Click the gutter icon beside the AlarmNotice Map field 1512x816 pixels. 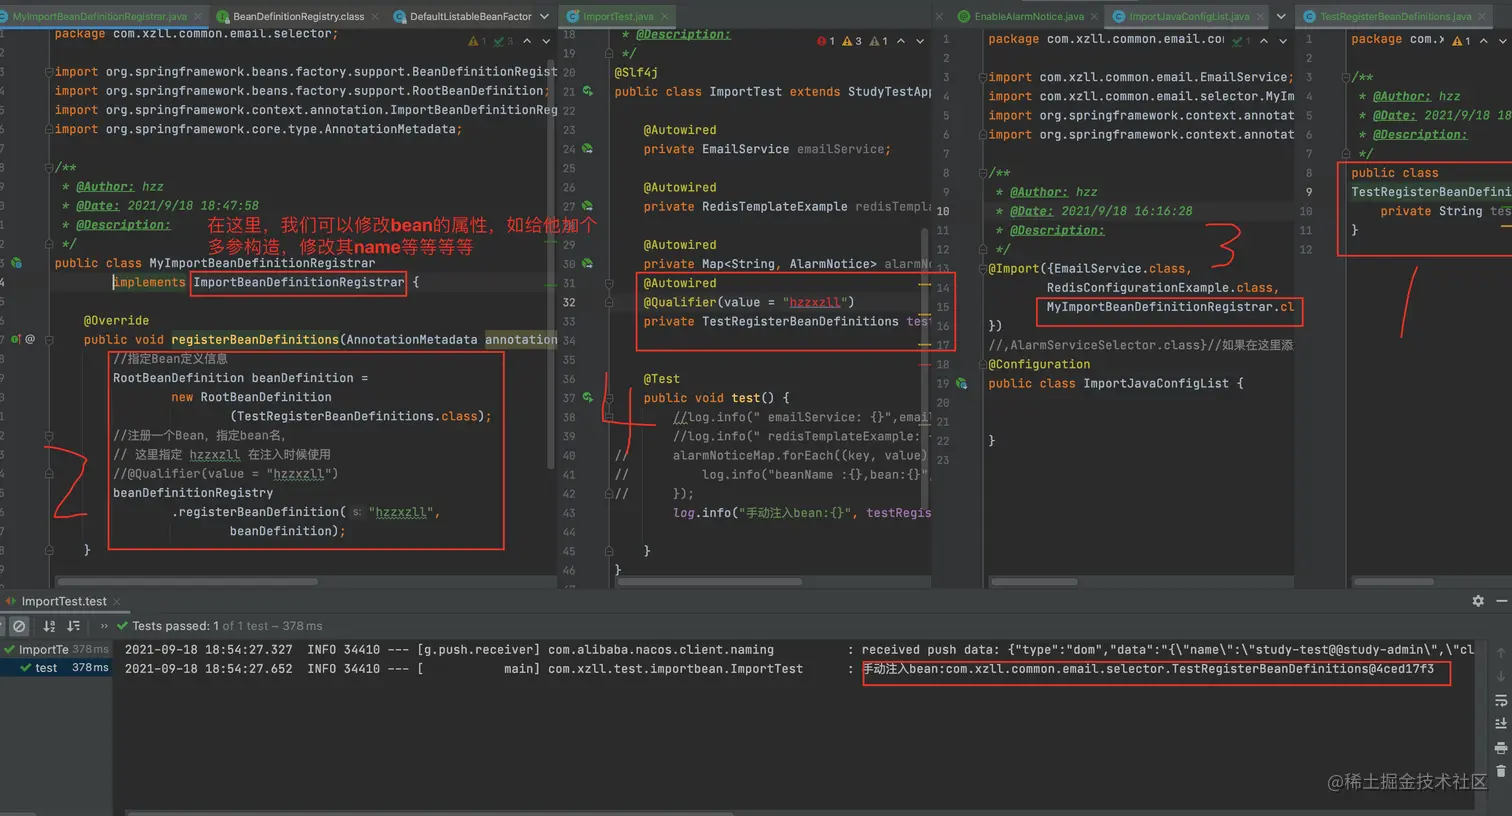(588, 264)
